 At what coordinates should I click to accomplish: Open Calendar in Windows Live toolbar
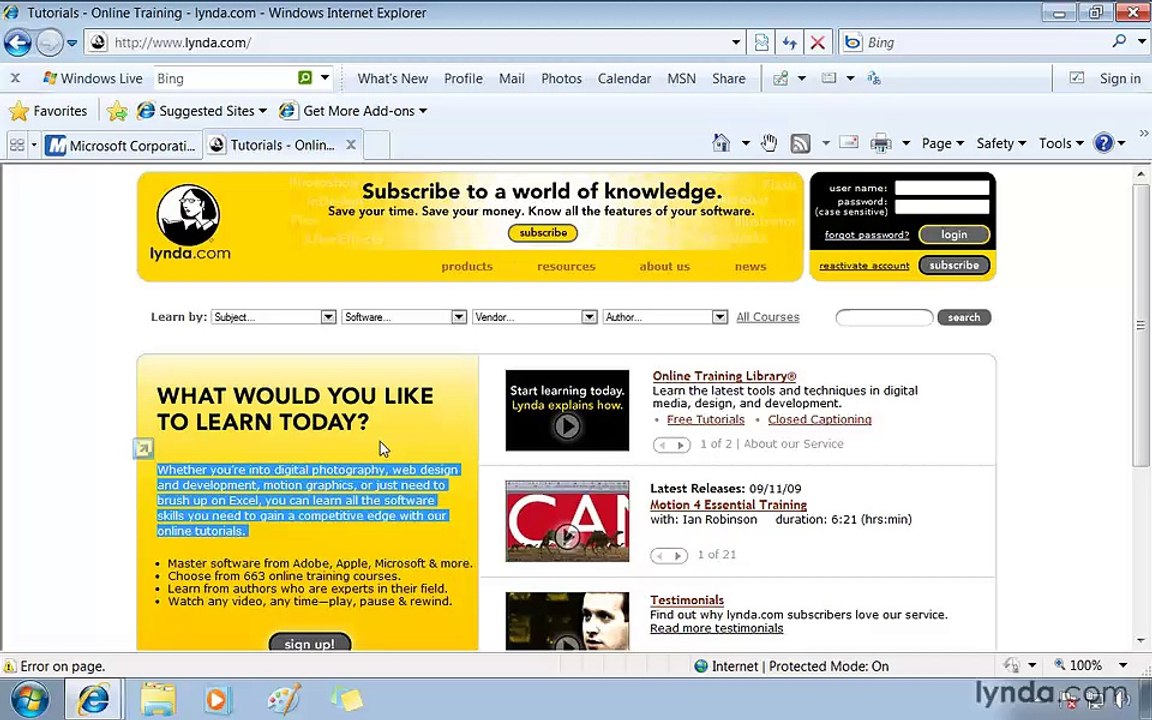pos(624,78)
